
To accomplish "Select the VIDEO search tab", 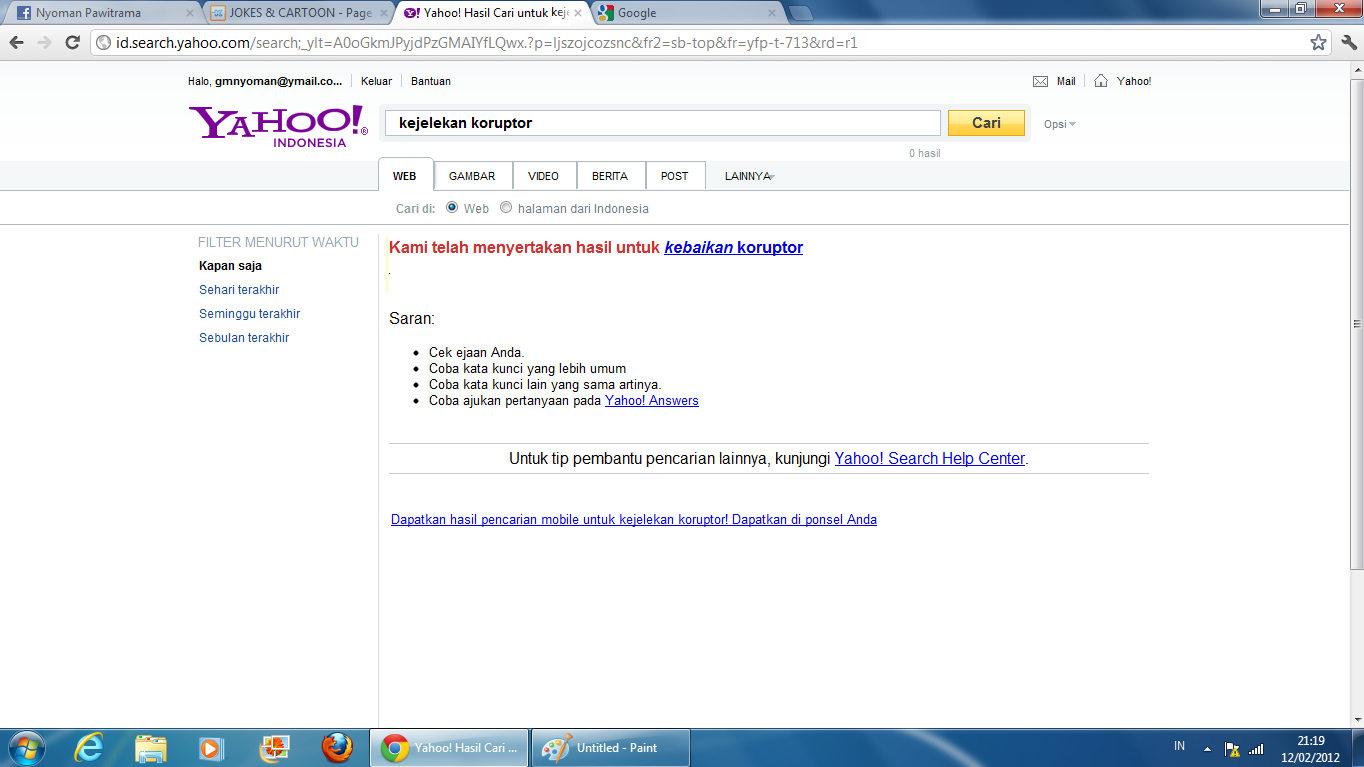I will tap(544, 176).
